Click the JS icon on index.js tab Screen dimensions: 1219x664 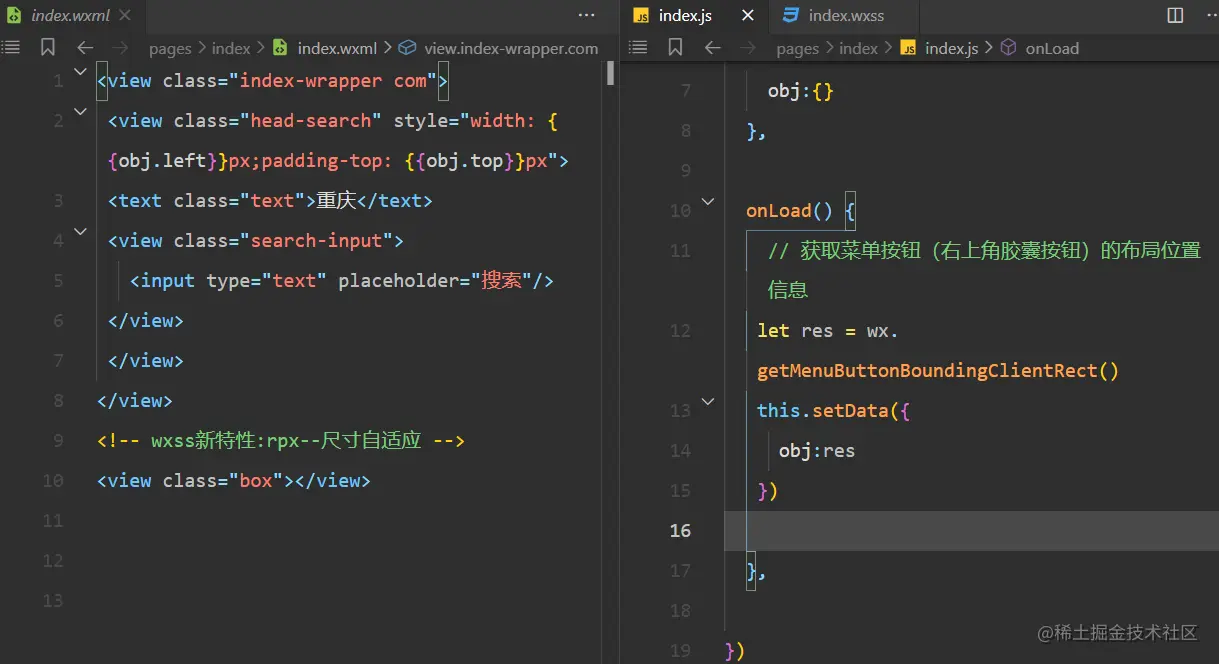click(642, 15)
